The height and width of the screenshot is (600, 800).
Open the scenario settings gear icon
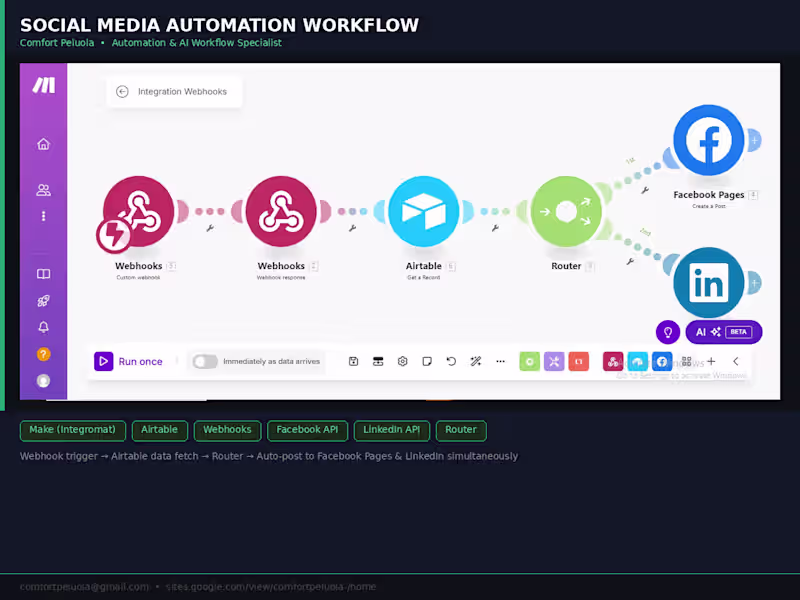(403, 361)
